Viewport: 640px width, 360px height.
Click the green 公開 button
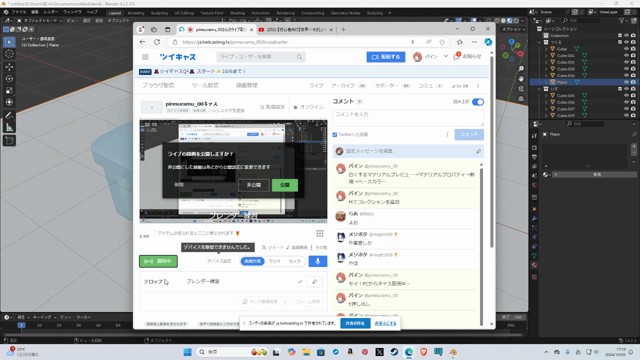284,185
